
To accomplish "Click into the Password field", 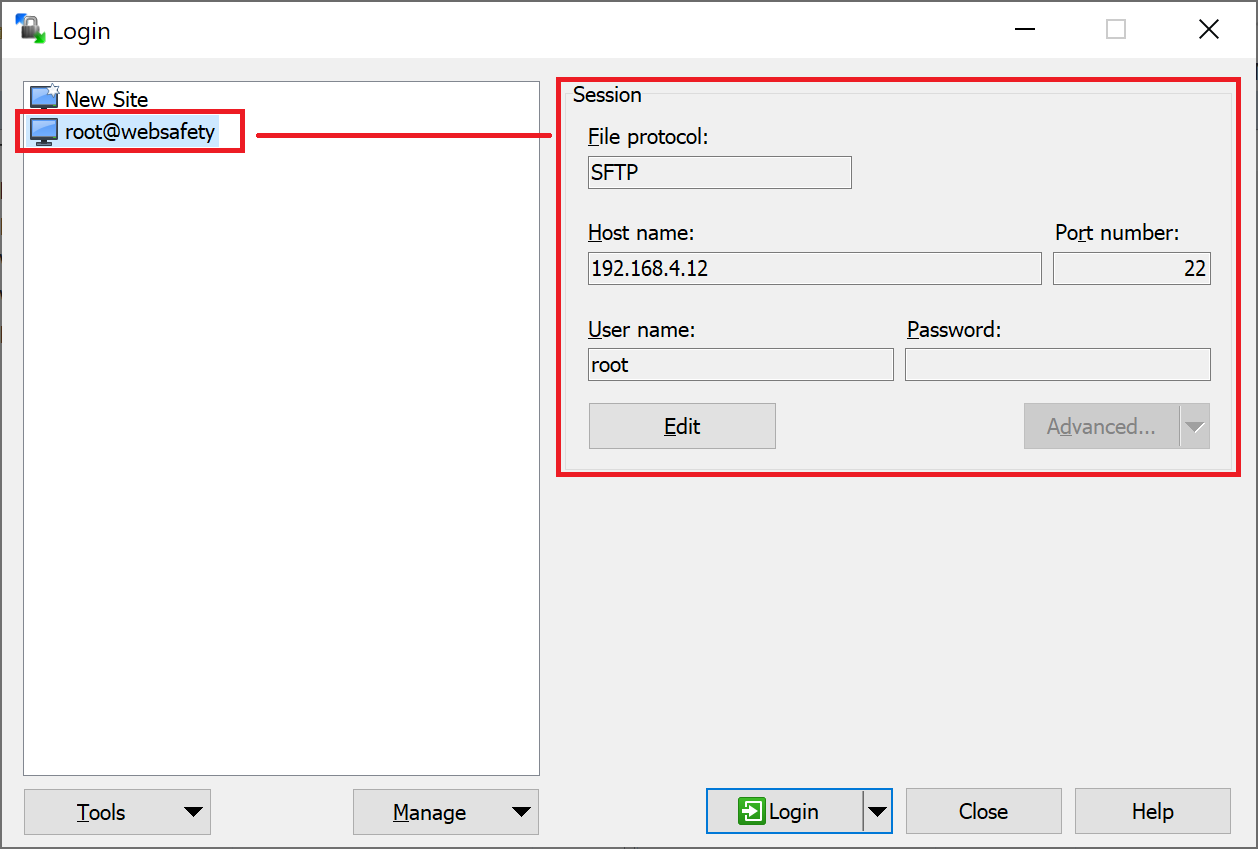I will 1057,365.
